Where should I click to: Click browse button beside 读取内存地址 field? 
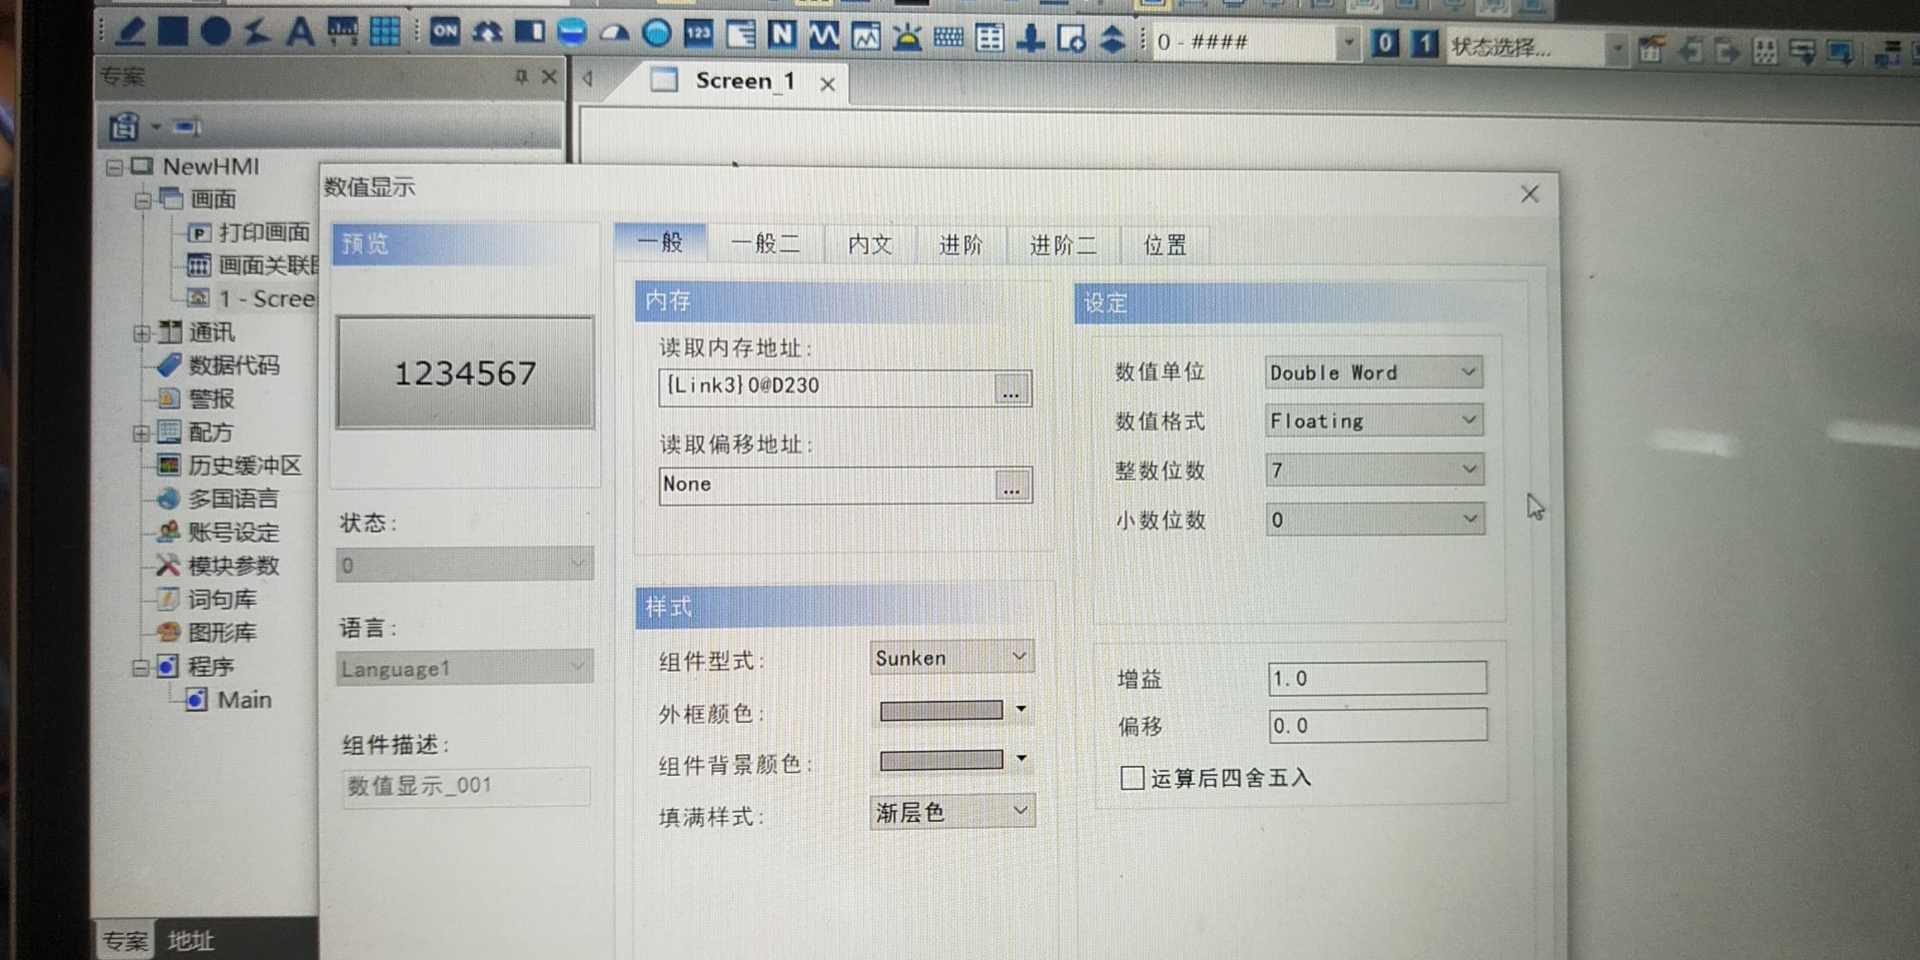tap(1011, 389)
